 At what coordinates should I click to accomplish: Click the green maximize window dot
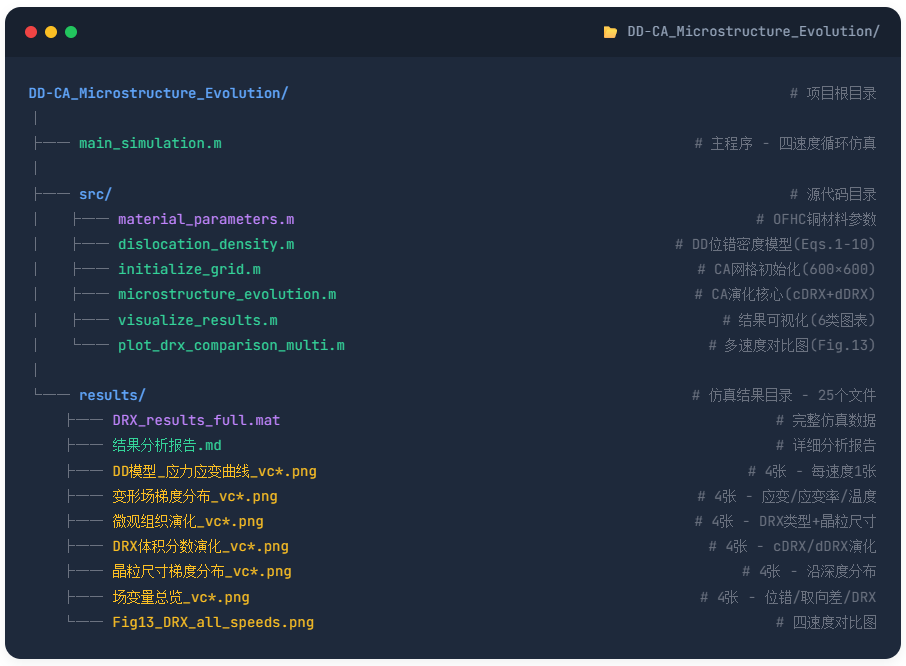pyautogui.click(x=71, y=32)
